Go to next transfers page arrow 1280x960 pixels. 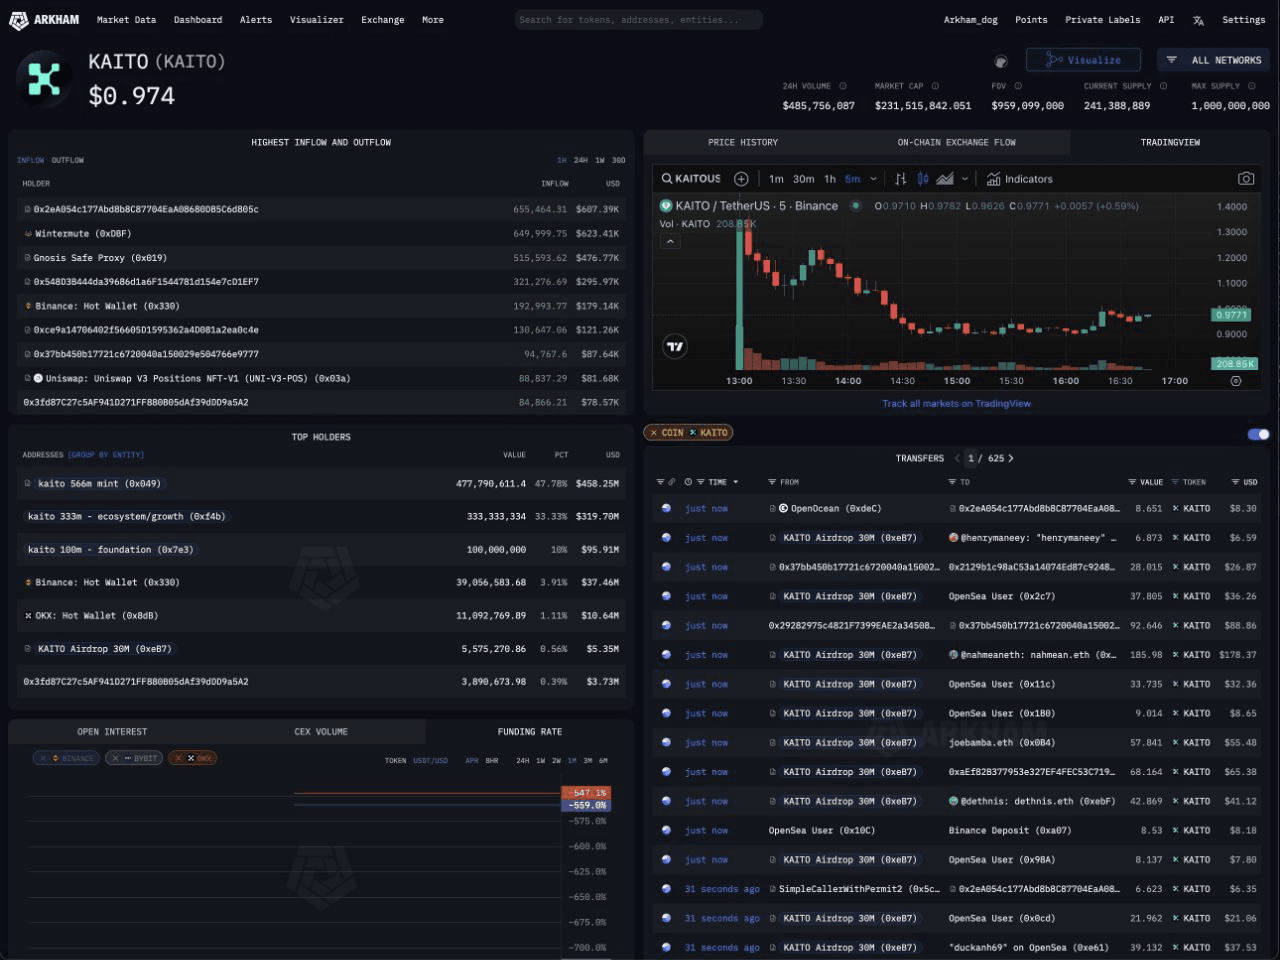pos(1011,458)
